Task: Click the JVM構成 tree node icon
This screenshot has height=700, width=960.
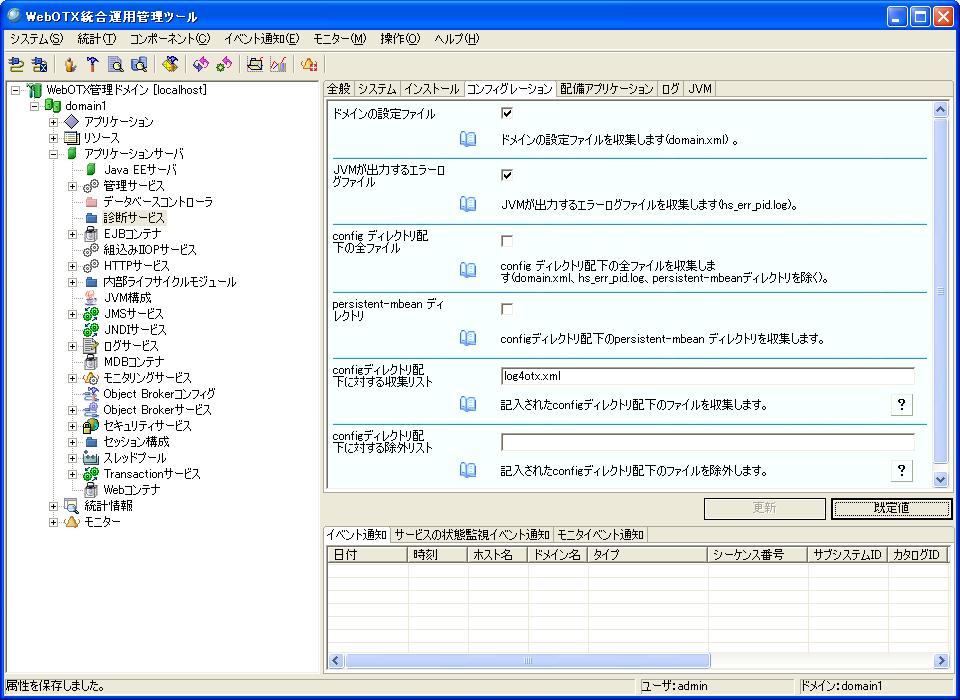Action: (91, 298)
